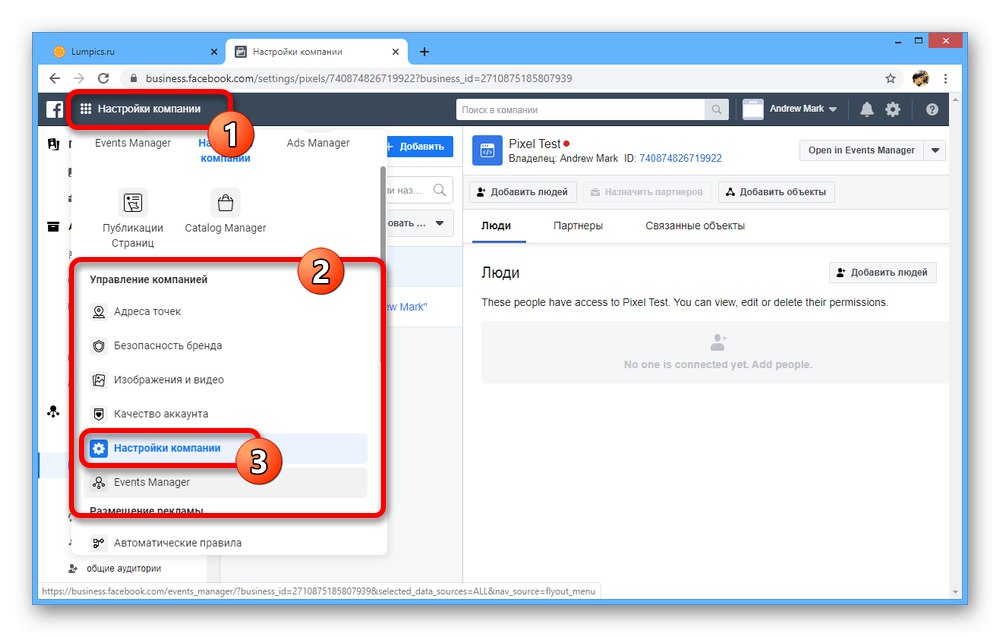Select Ads Manager shortcut in the menu
Screen dimensions: 1000x637
(318, 143)
